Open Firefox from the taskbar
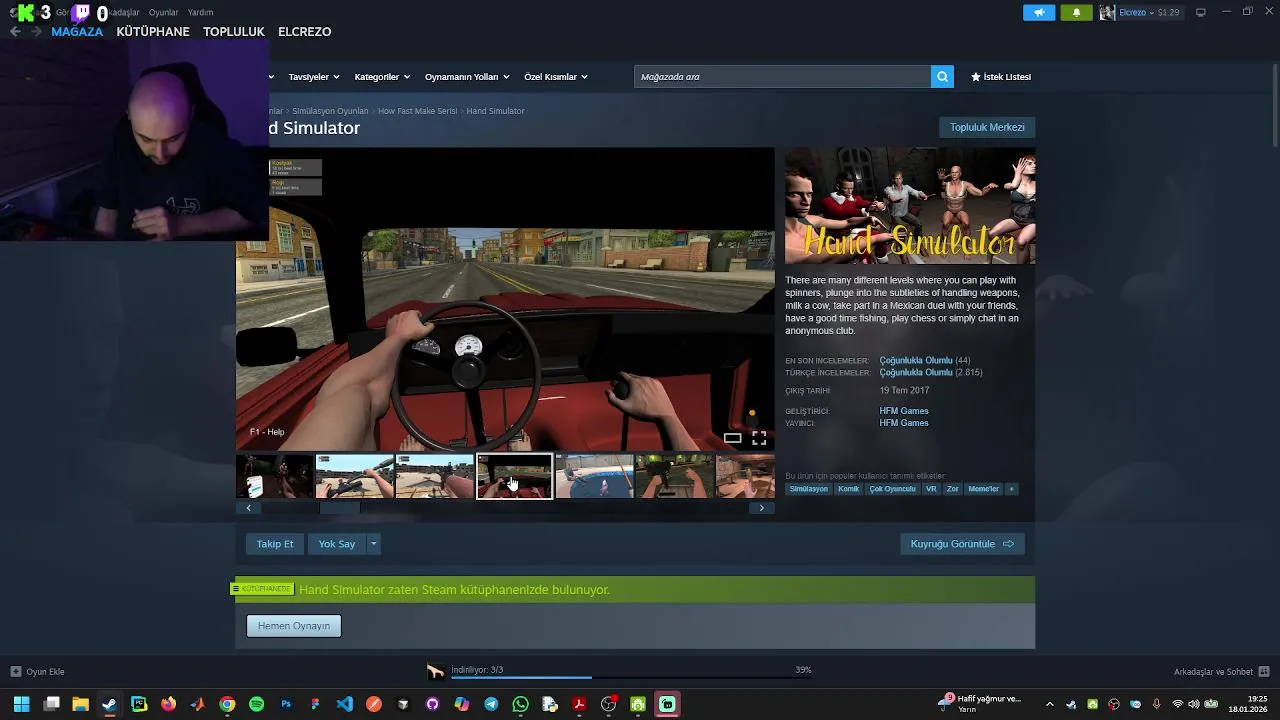Screen dimensions: 1280x720 (168, 704)
